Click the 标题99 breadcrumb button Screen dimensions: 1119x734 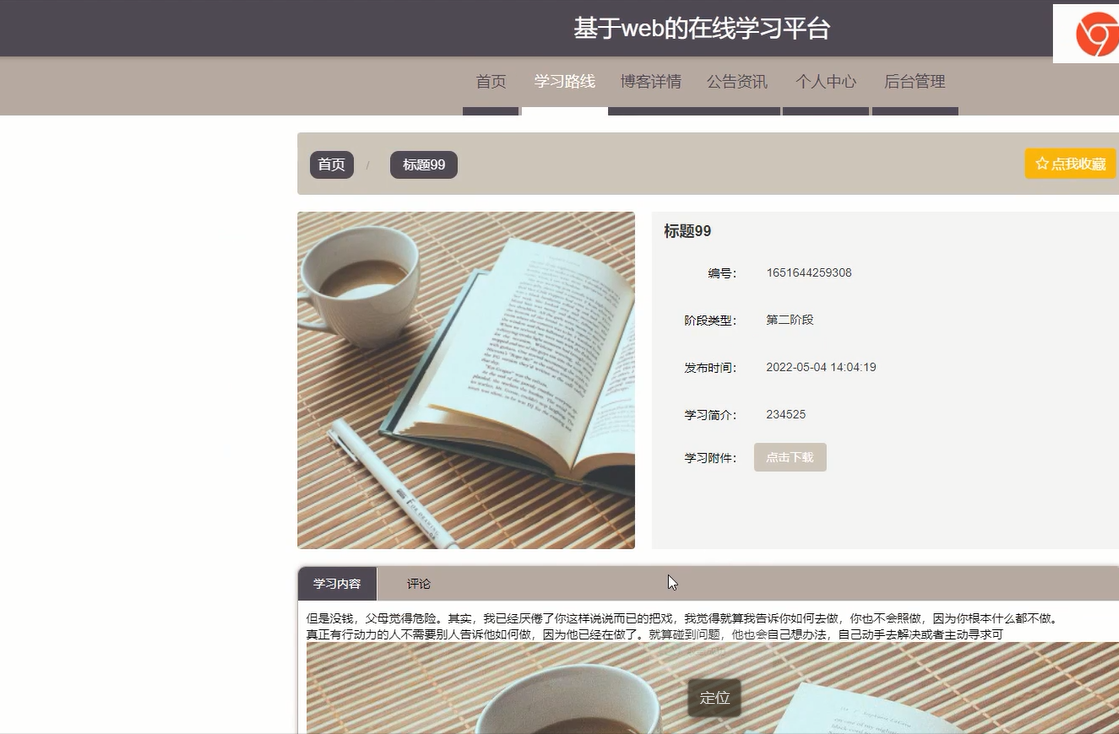point(424,165)
